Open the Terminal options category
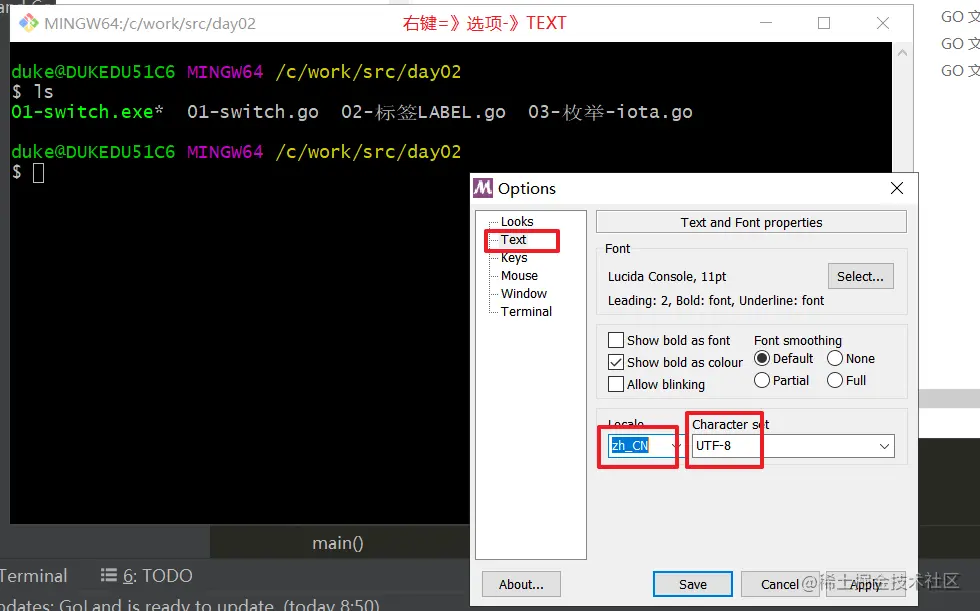 [x=526, y=312]
